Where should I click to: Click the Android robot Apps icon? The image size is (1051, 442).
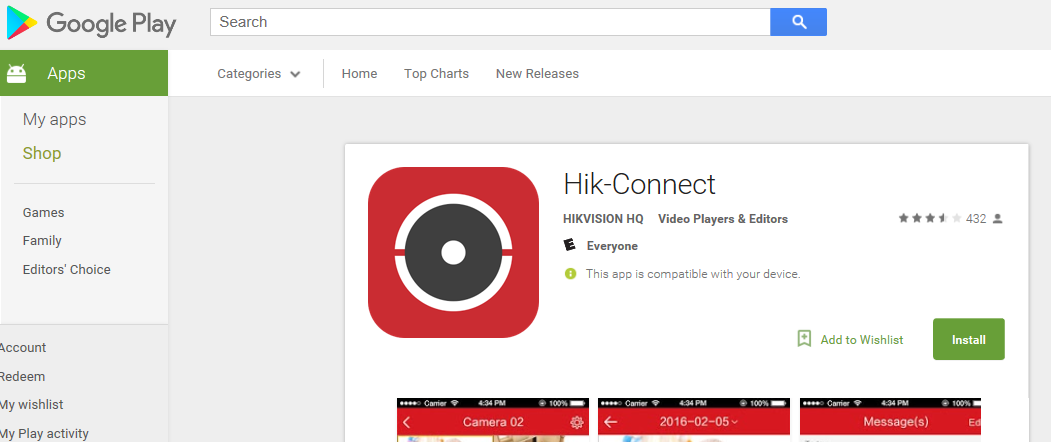[x=16, y=73]
